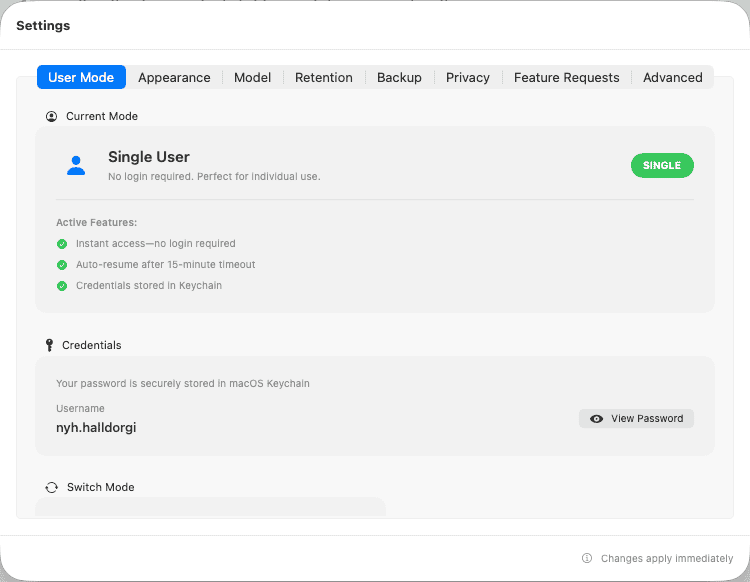Go to the Retention tab
This screenshot has width=750, height=582.
coord(324,77)
